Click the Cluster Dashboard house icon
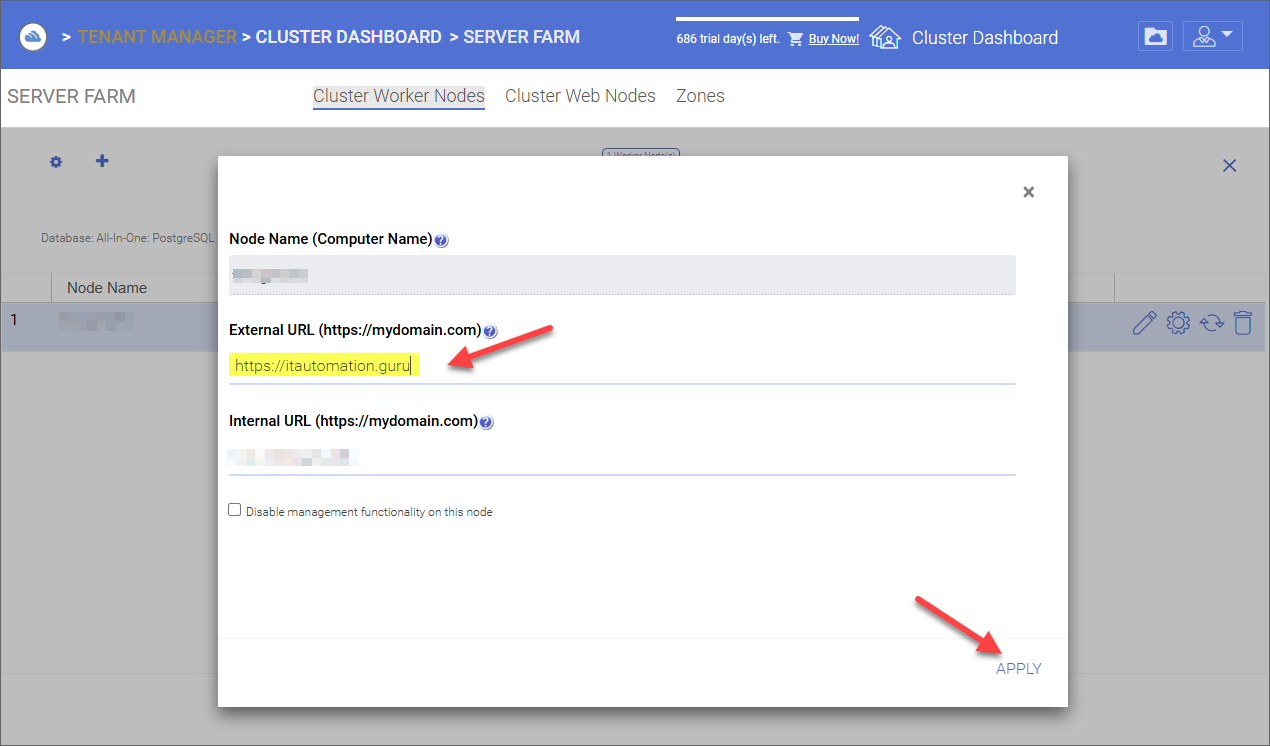Image resolution: width=1270 pixels, height=746 pixels. (x=885, y=37)
